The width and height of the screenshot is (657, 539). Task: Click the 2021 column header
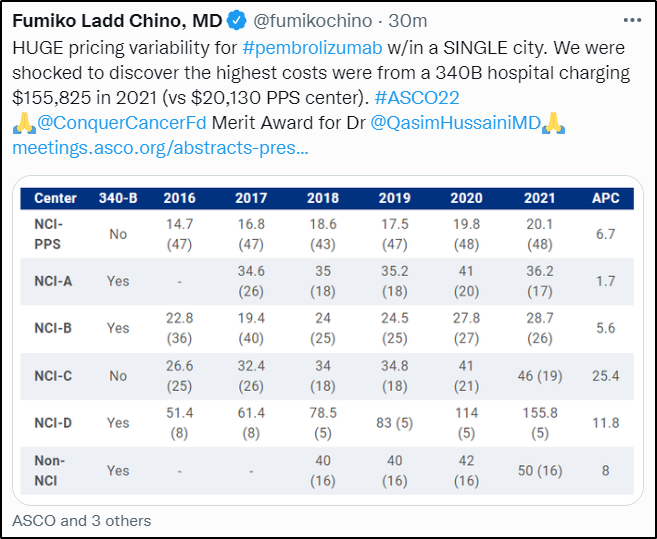click(538, 198)
